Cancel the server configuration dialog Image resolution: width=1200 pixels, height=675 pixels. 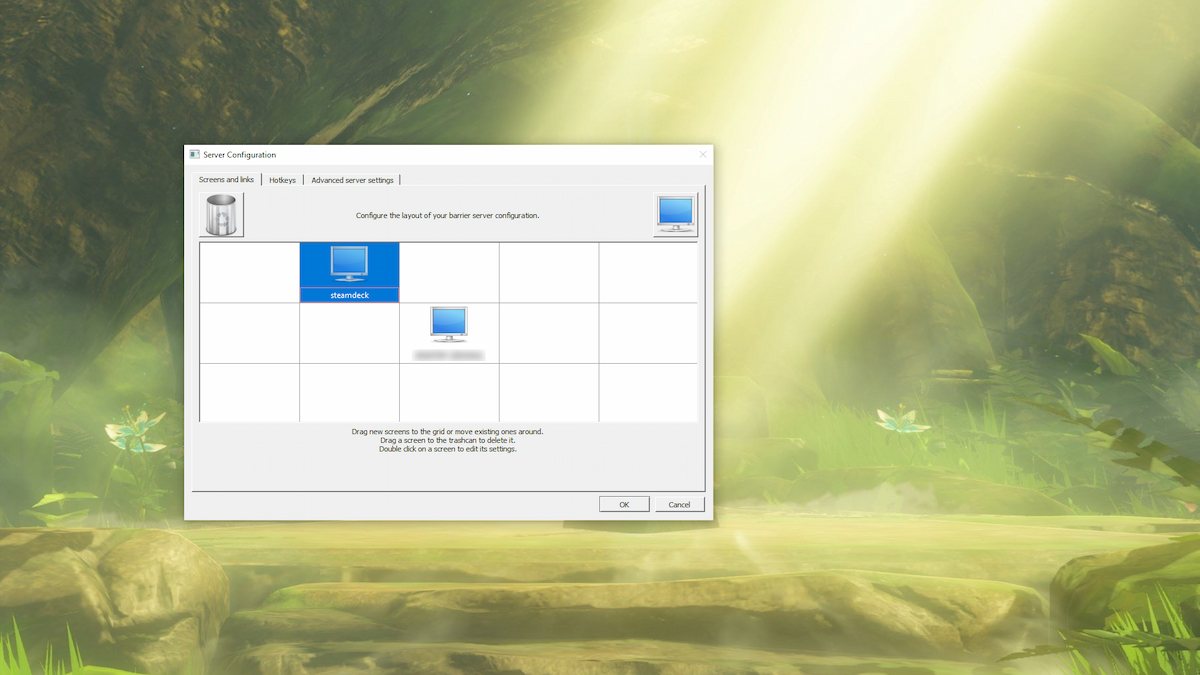[x=679, y=504]
